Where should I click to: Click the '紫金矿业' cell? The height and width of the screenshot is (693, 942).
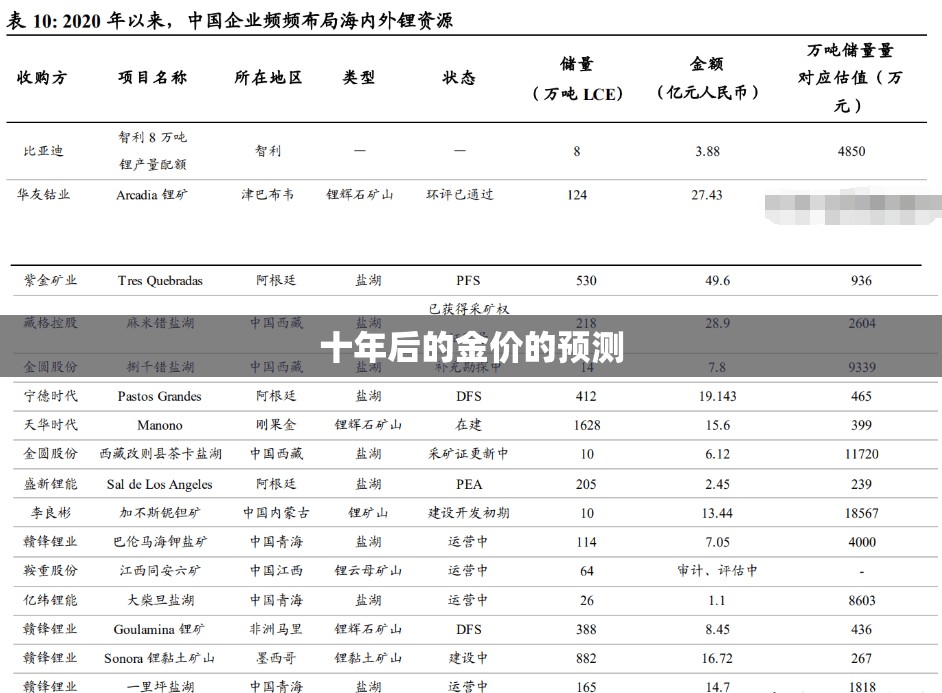(50, 280)
